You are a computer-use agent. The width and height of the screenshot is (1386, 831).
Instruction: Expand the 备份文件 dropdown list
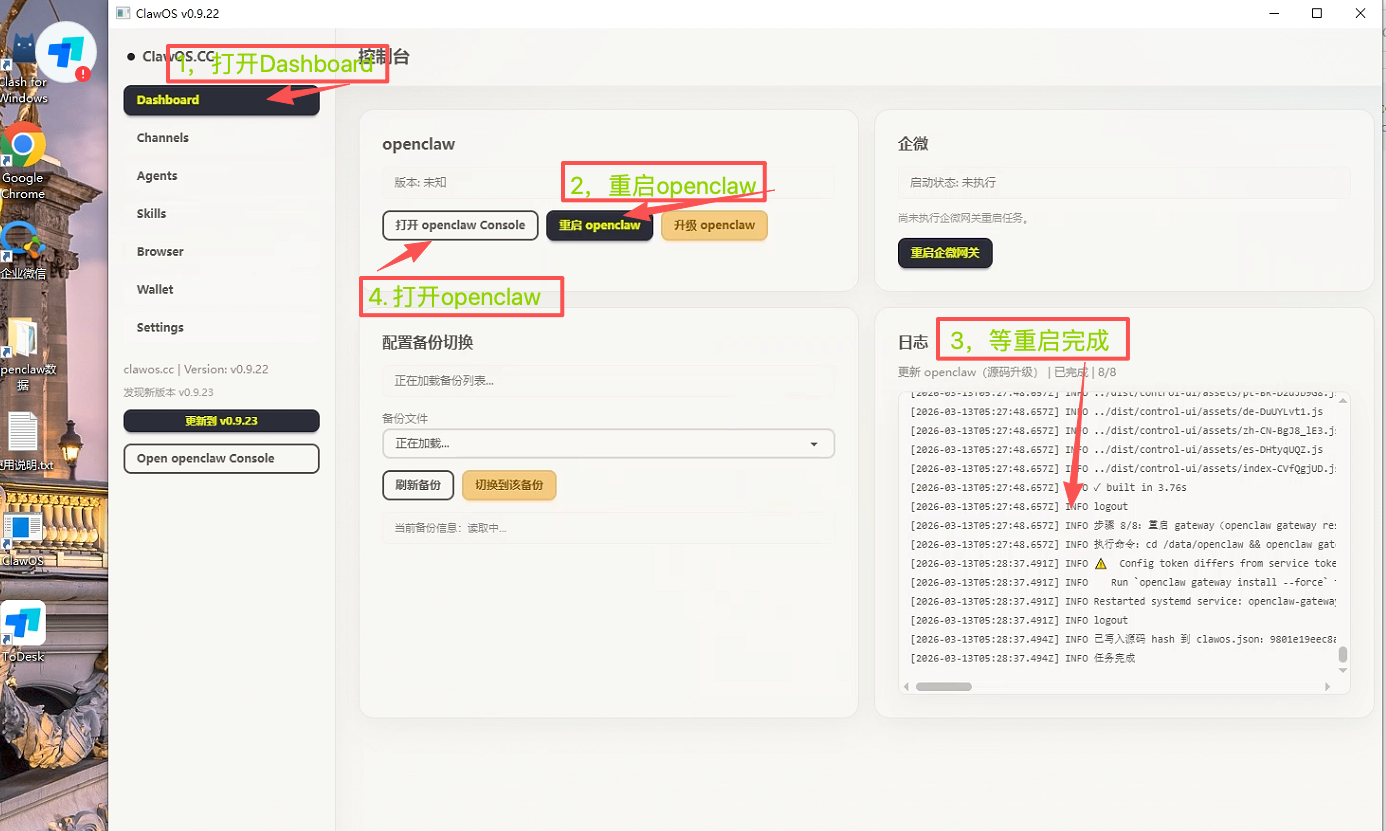(x=608, y=444)
